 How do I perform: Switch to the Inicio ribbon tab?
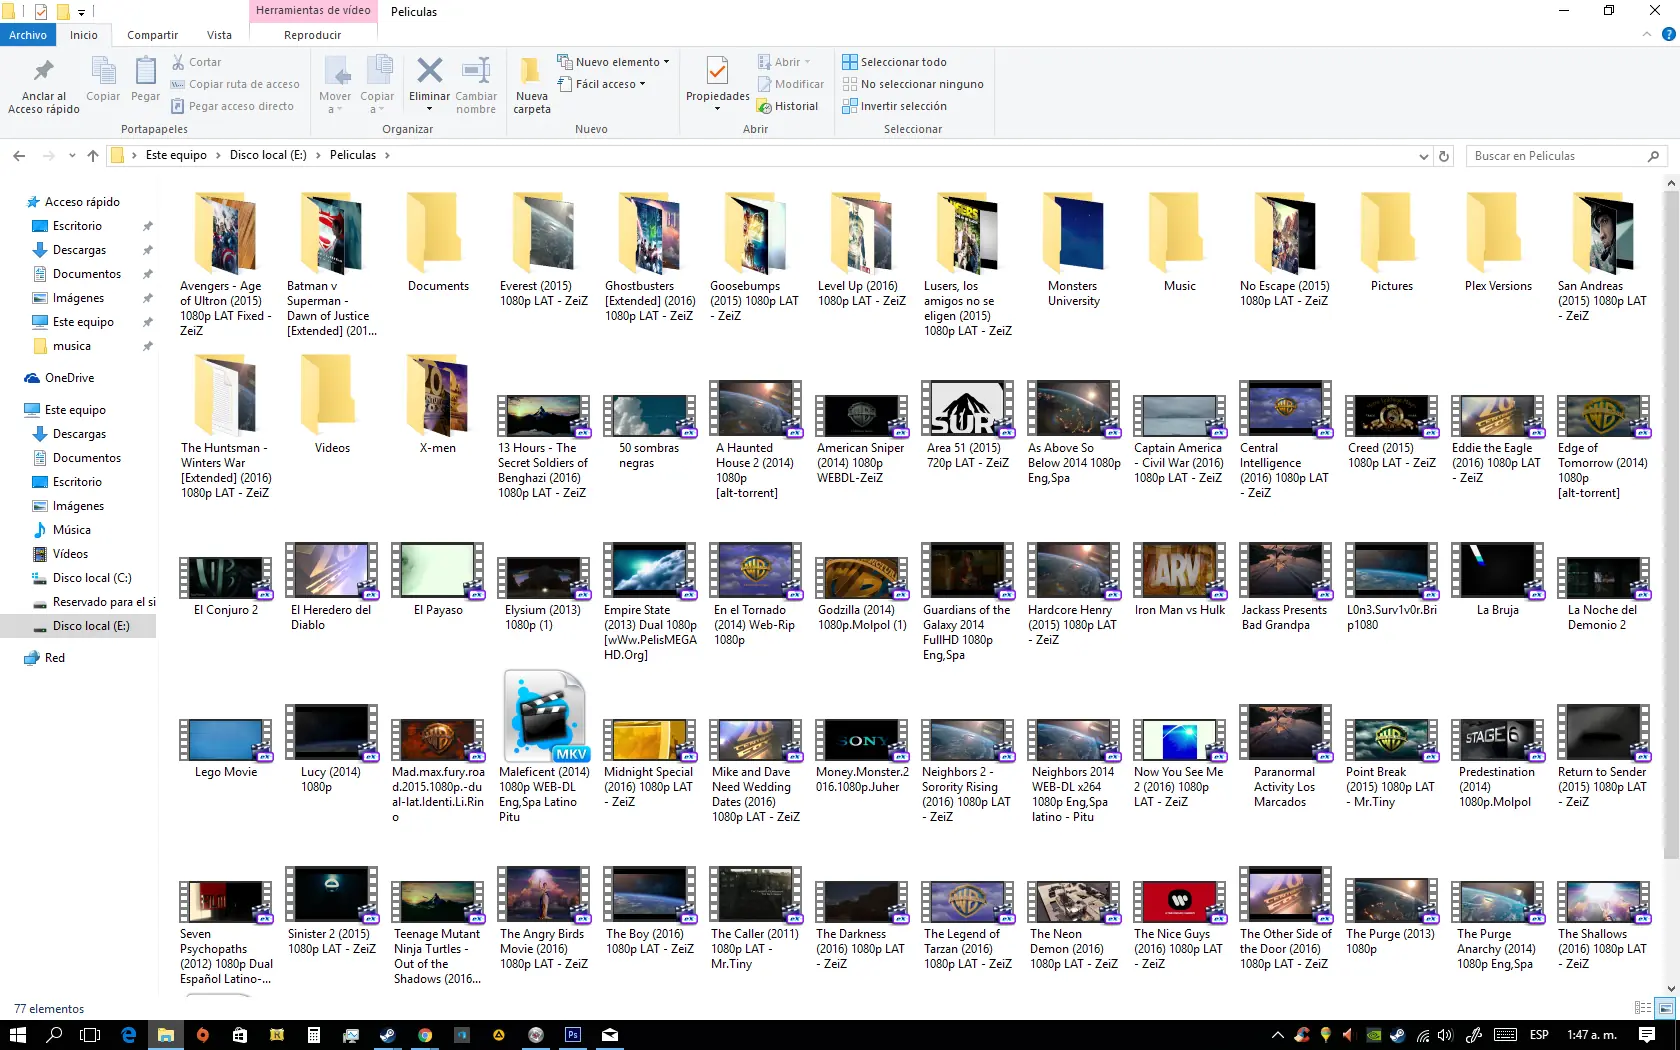(84, 35)
